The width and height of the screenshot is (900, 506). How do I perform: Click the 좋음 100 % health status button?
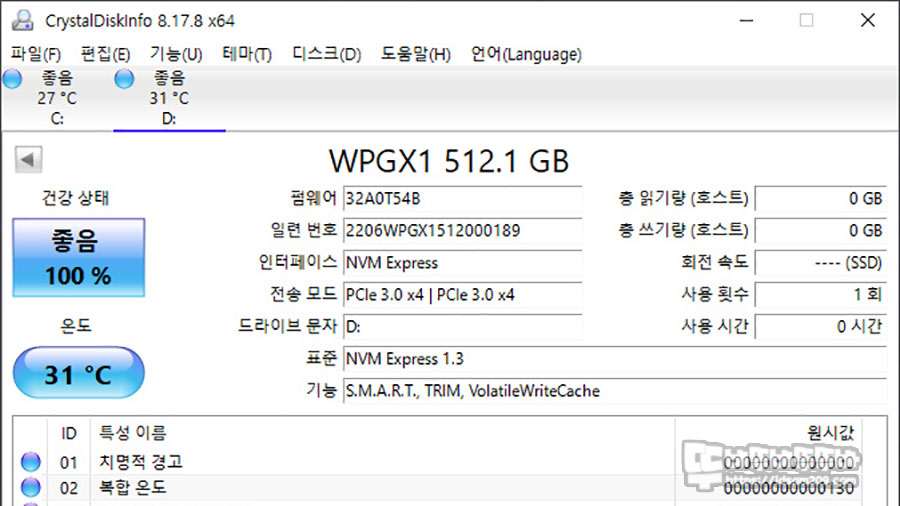[x=79, y=258]
